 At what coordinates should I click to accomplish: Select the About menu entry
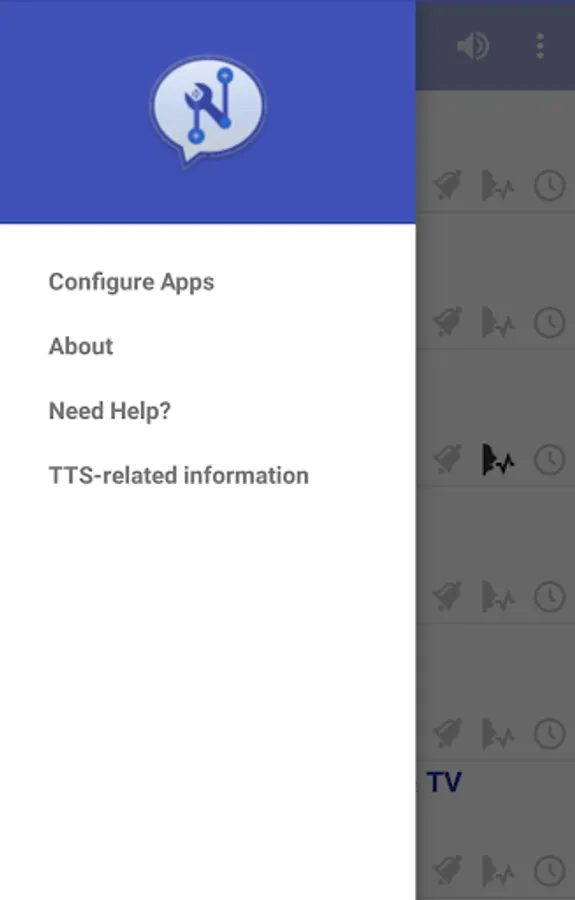click(x=81, y=346)
